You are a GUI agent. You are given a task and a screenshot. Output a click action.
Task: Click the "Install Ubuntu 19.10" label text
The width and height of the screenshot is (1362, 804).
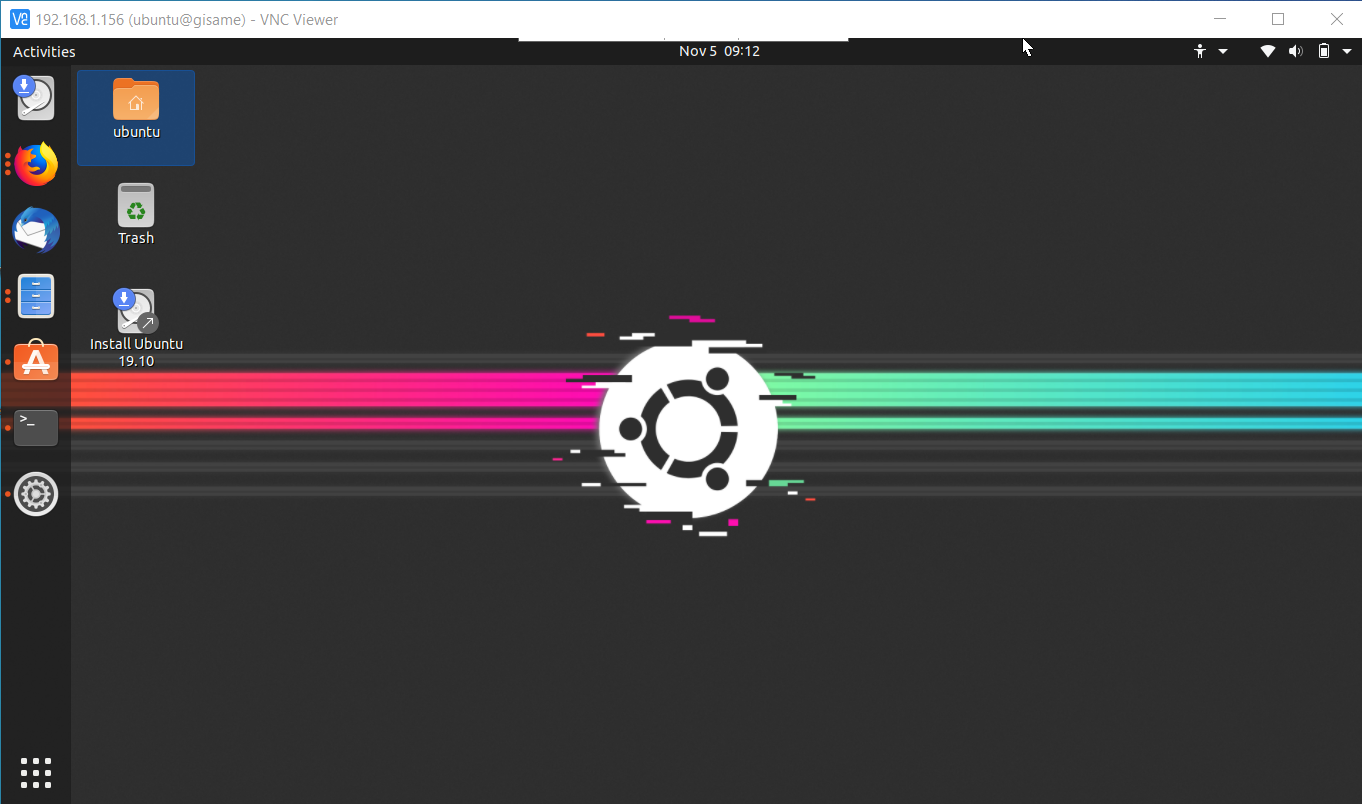[136, 352]
